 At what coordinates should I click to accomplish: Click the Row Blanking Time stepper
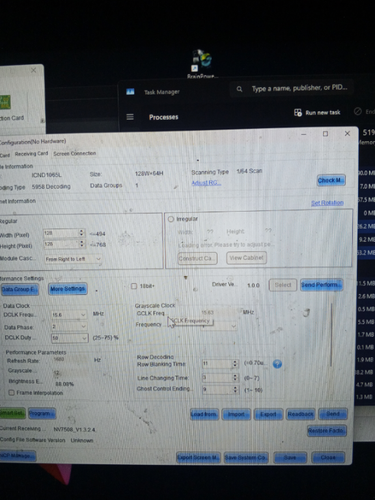(235, 364)
